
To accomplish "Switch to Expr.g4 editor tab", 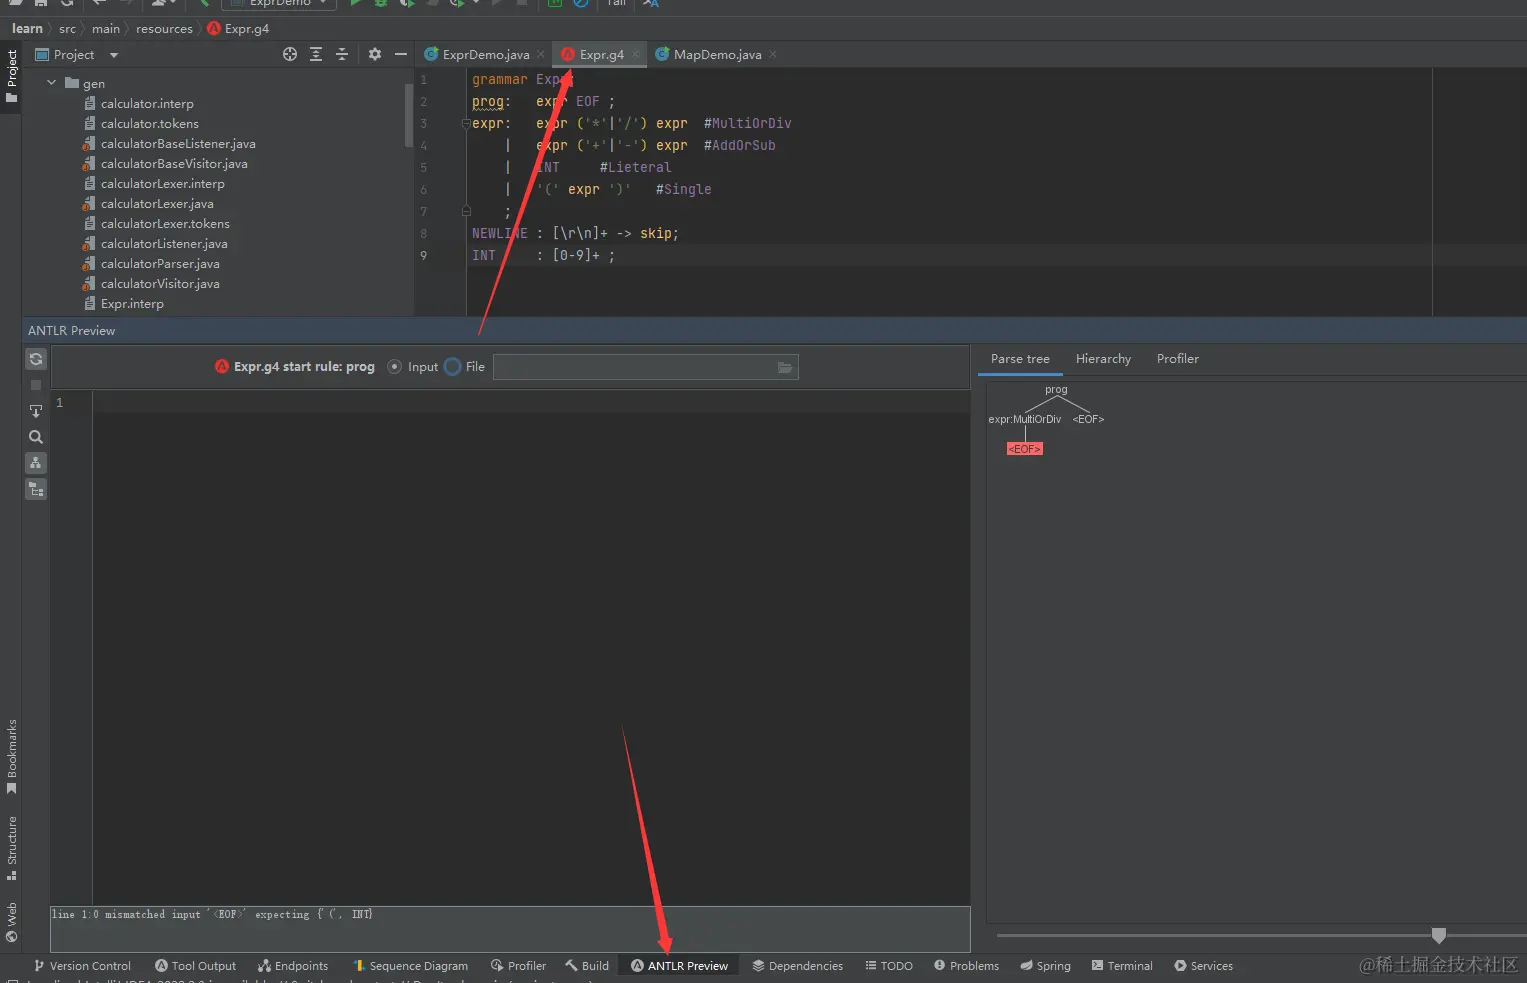I will tap(601, 54).
